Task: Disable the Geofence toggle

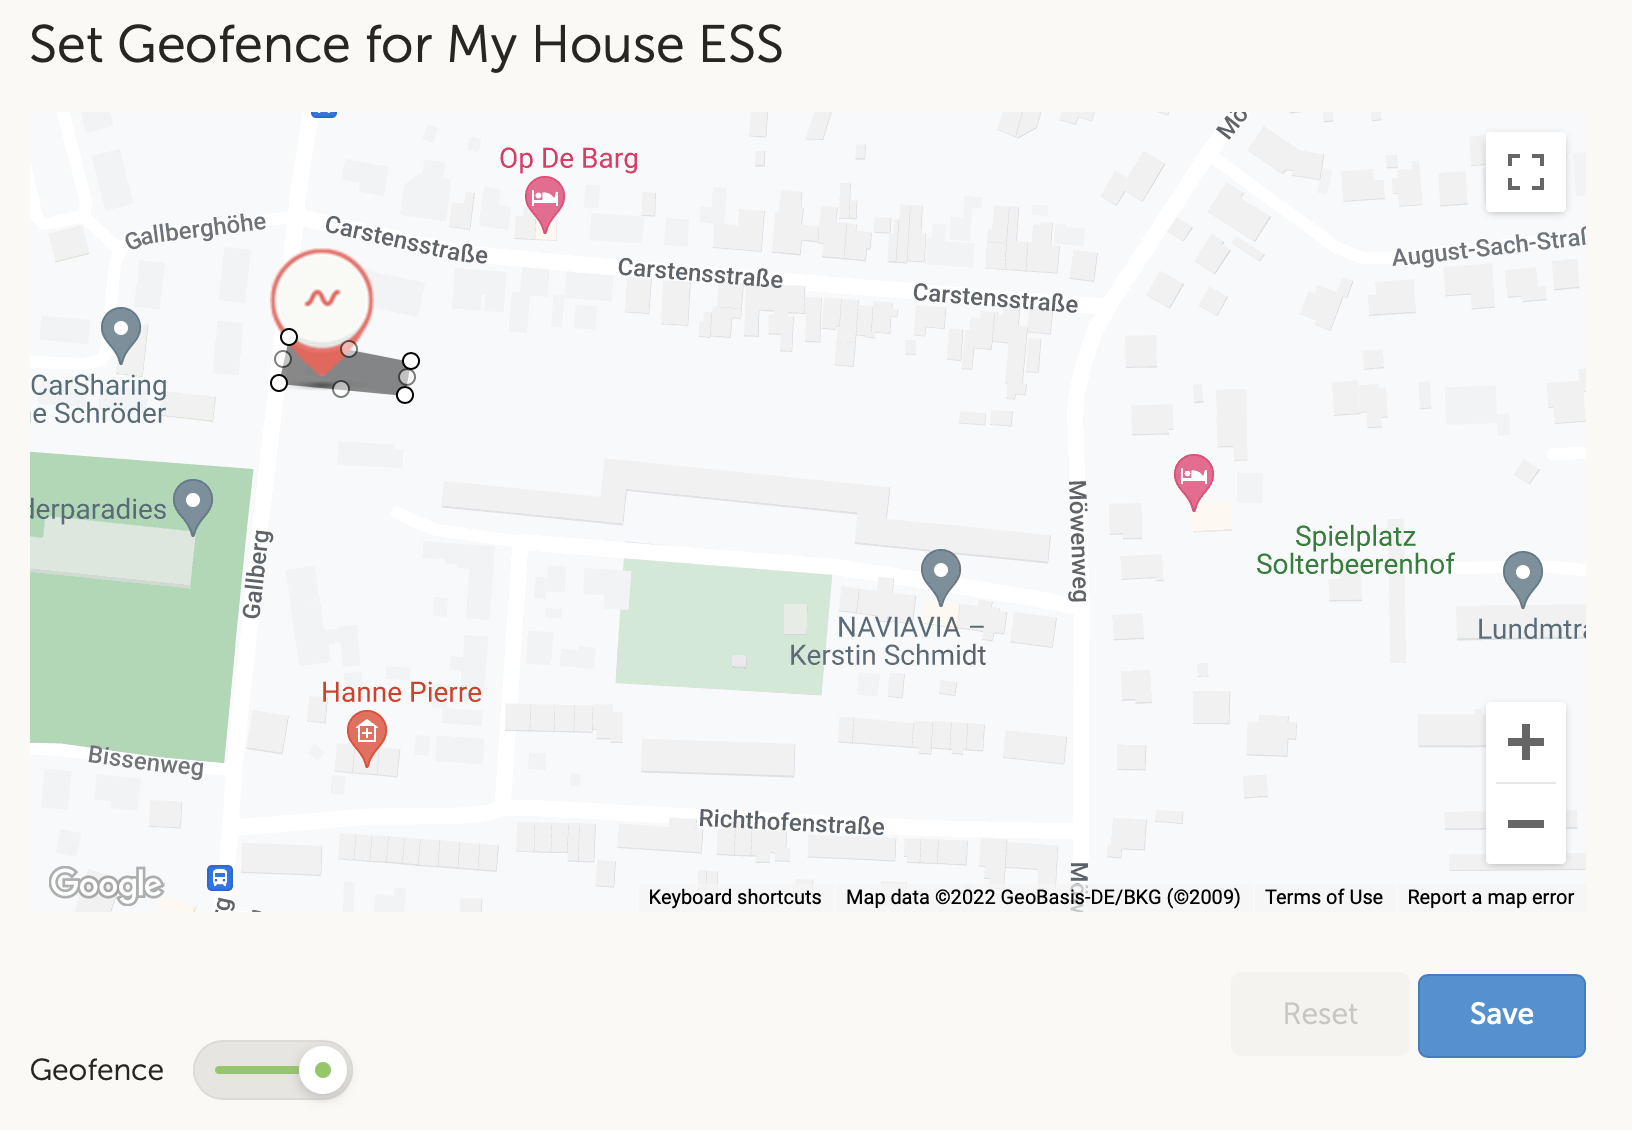Action: (272, 1069)
